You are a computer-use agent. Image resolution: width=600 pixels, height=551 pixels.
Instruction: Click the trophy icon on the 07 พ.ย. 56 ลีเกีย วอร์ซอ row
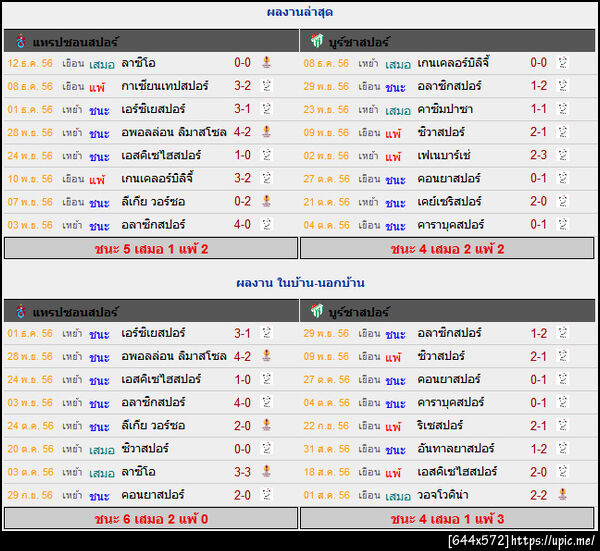point(267,201)
